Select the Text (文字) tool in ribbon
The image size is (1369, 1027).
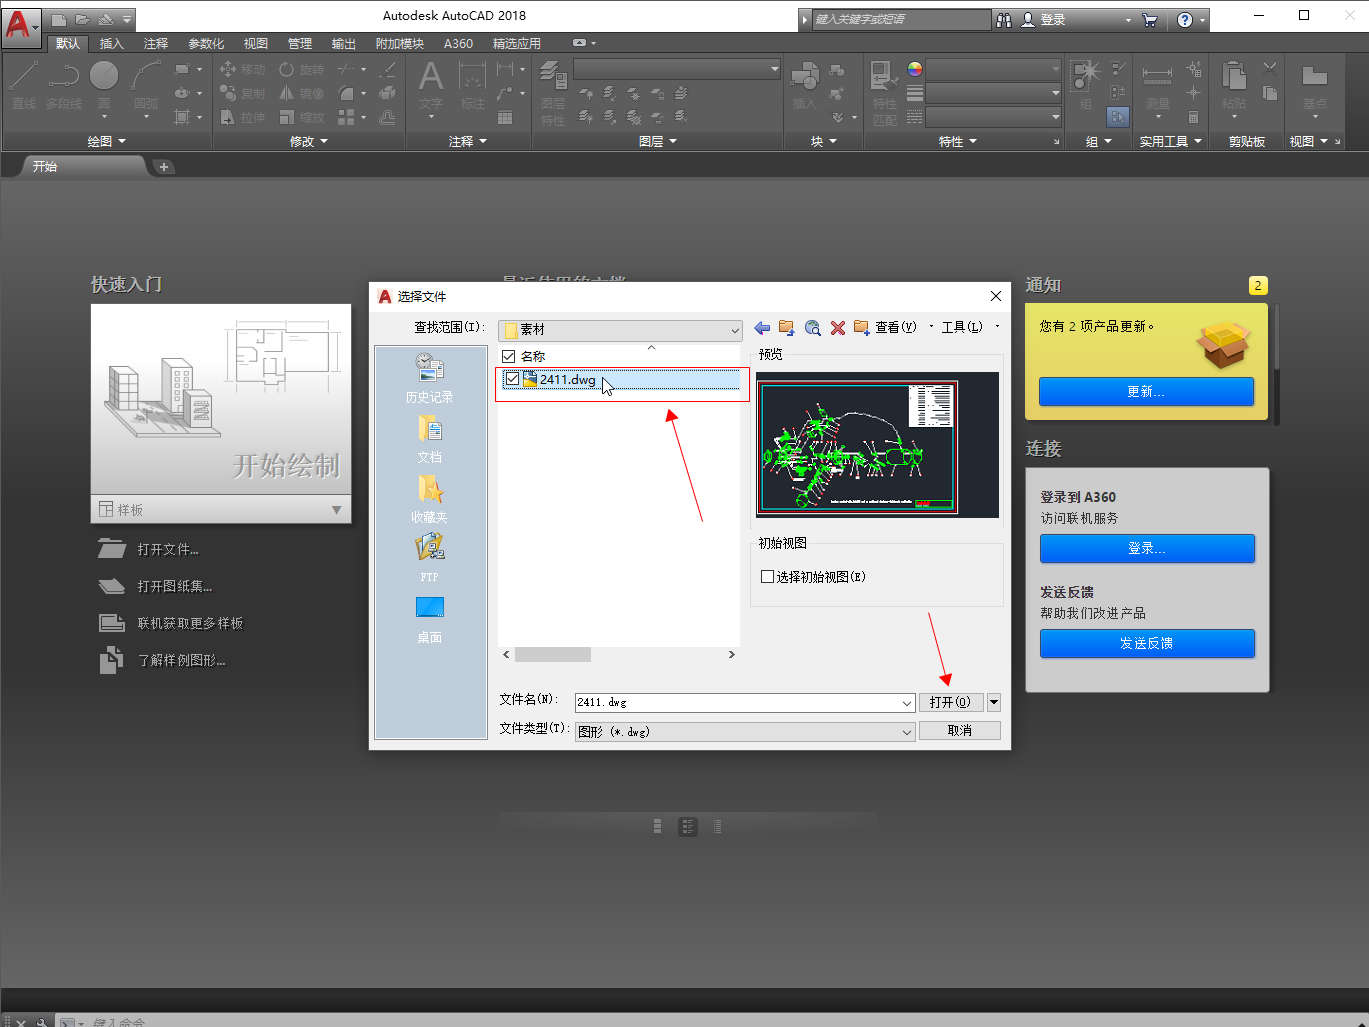click(x=431, y=85)
